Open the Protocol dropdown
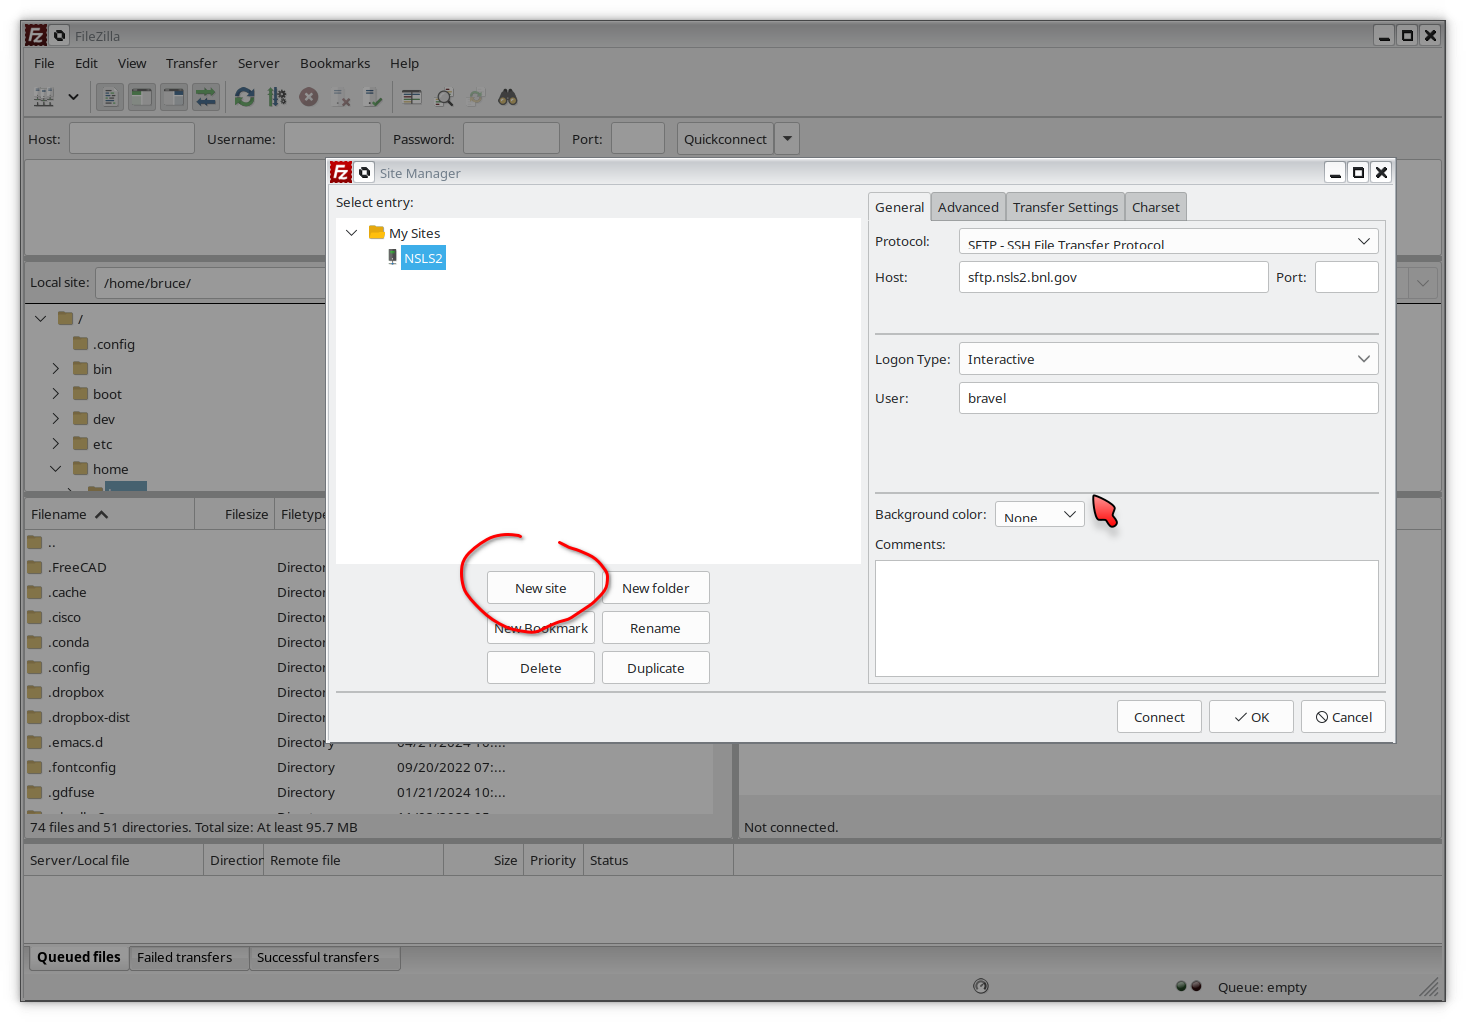Screen dimensions: 1466x1022 point(1168,241)
